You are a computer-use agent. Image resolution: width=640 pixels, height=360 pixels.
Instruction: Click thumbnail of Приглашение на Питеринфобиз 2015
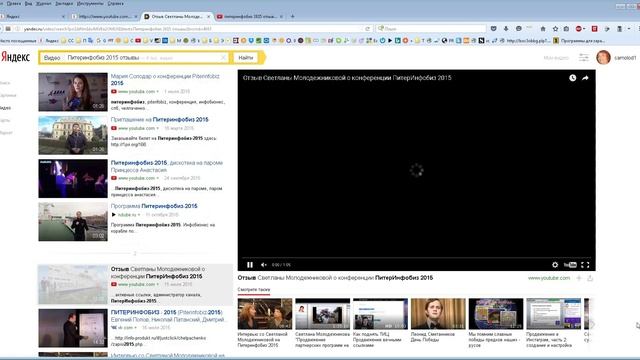click(x=73, y=135)
